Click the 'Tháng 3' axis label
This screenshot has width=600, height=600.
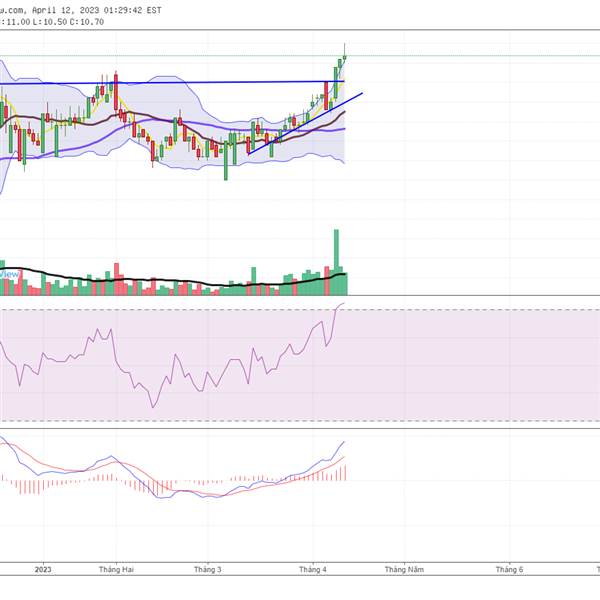pos(207,569)
